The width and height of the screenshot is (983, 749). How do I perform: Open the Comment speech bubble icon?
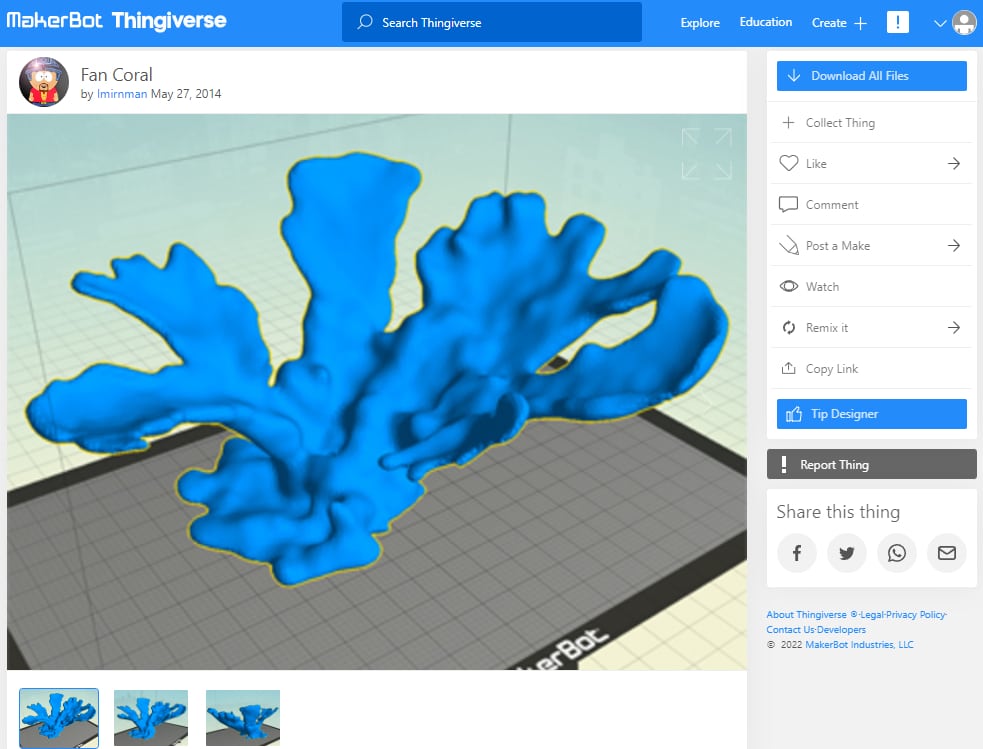790,204
